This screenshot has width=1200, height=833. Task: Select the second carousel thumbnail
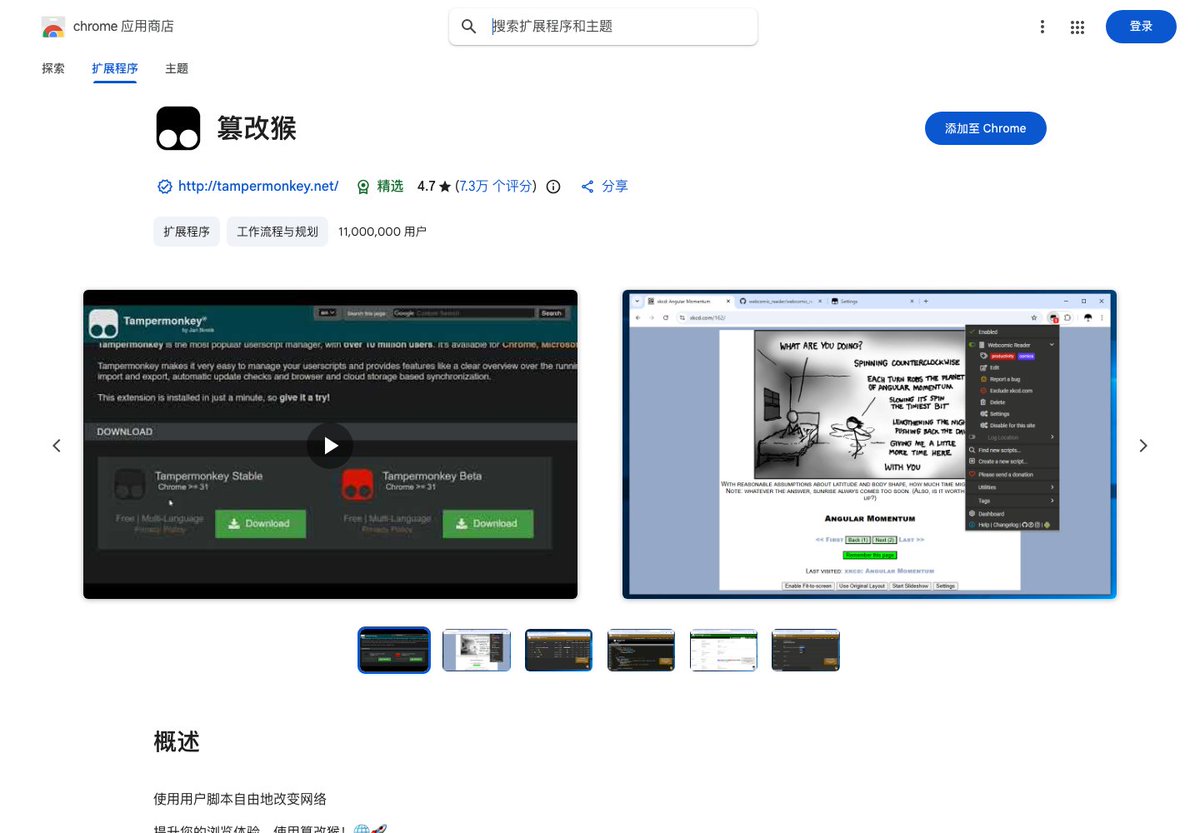[477, 650]
